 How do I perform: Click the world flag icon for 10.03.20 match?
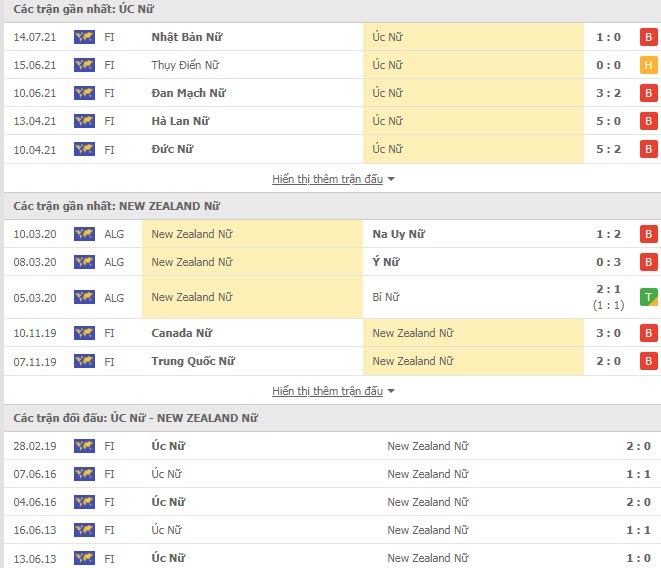point(84,234)
